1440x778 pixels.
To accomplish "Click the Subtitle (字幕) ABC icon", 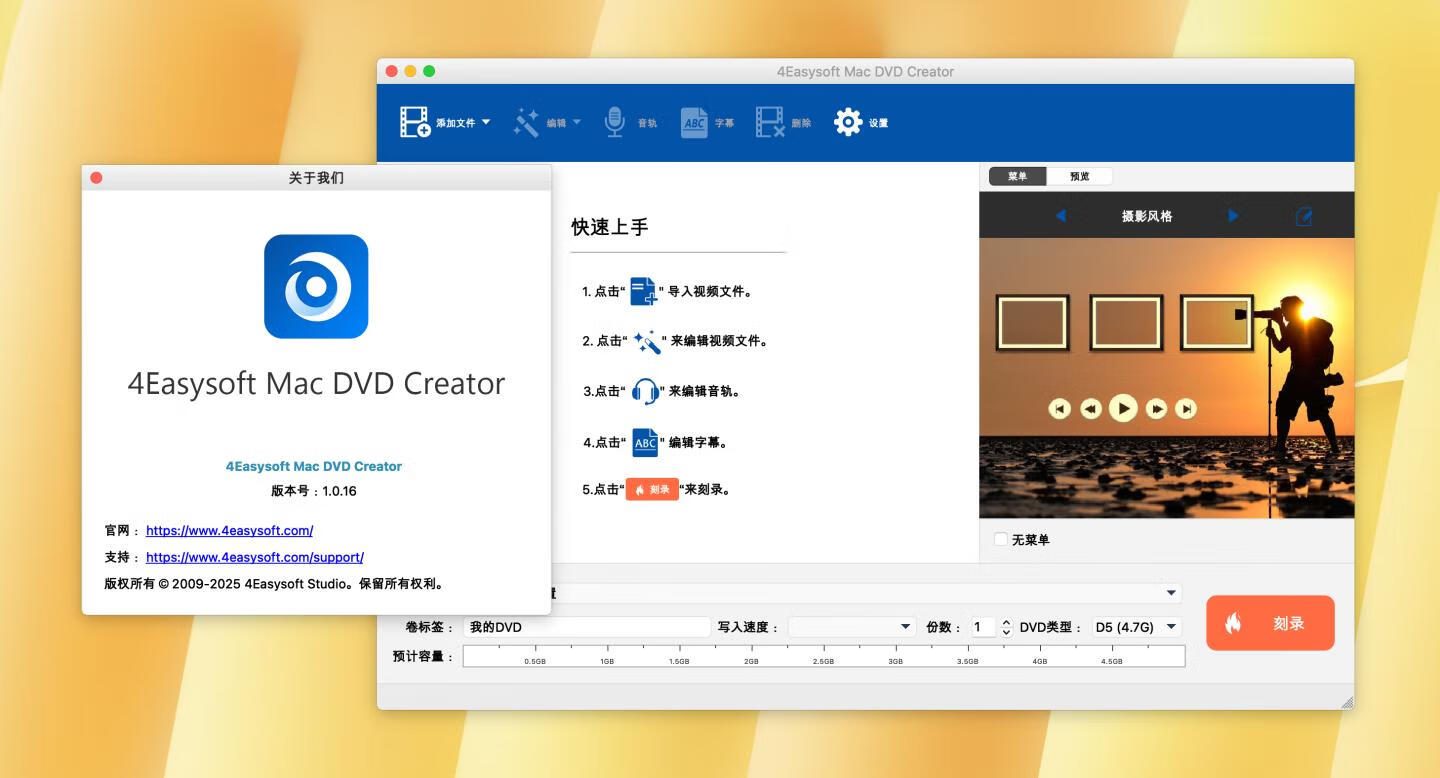I will tap(694, 122).
